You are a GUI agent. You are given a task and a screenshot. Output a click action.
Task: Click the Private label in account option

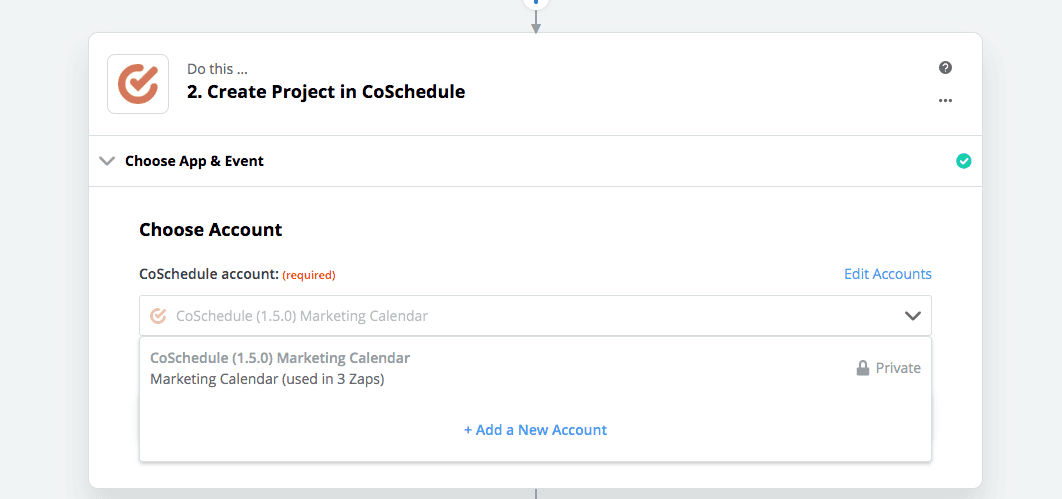tap(898, 368)
